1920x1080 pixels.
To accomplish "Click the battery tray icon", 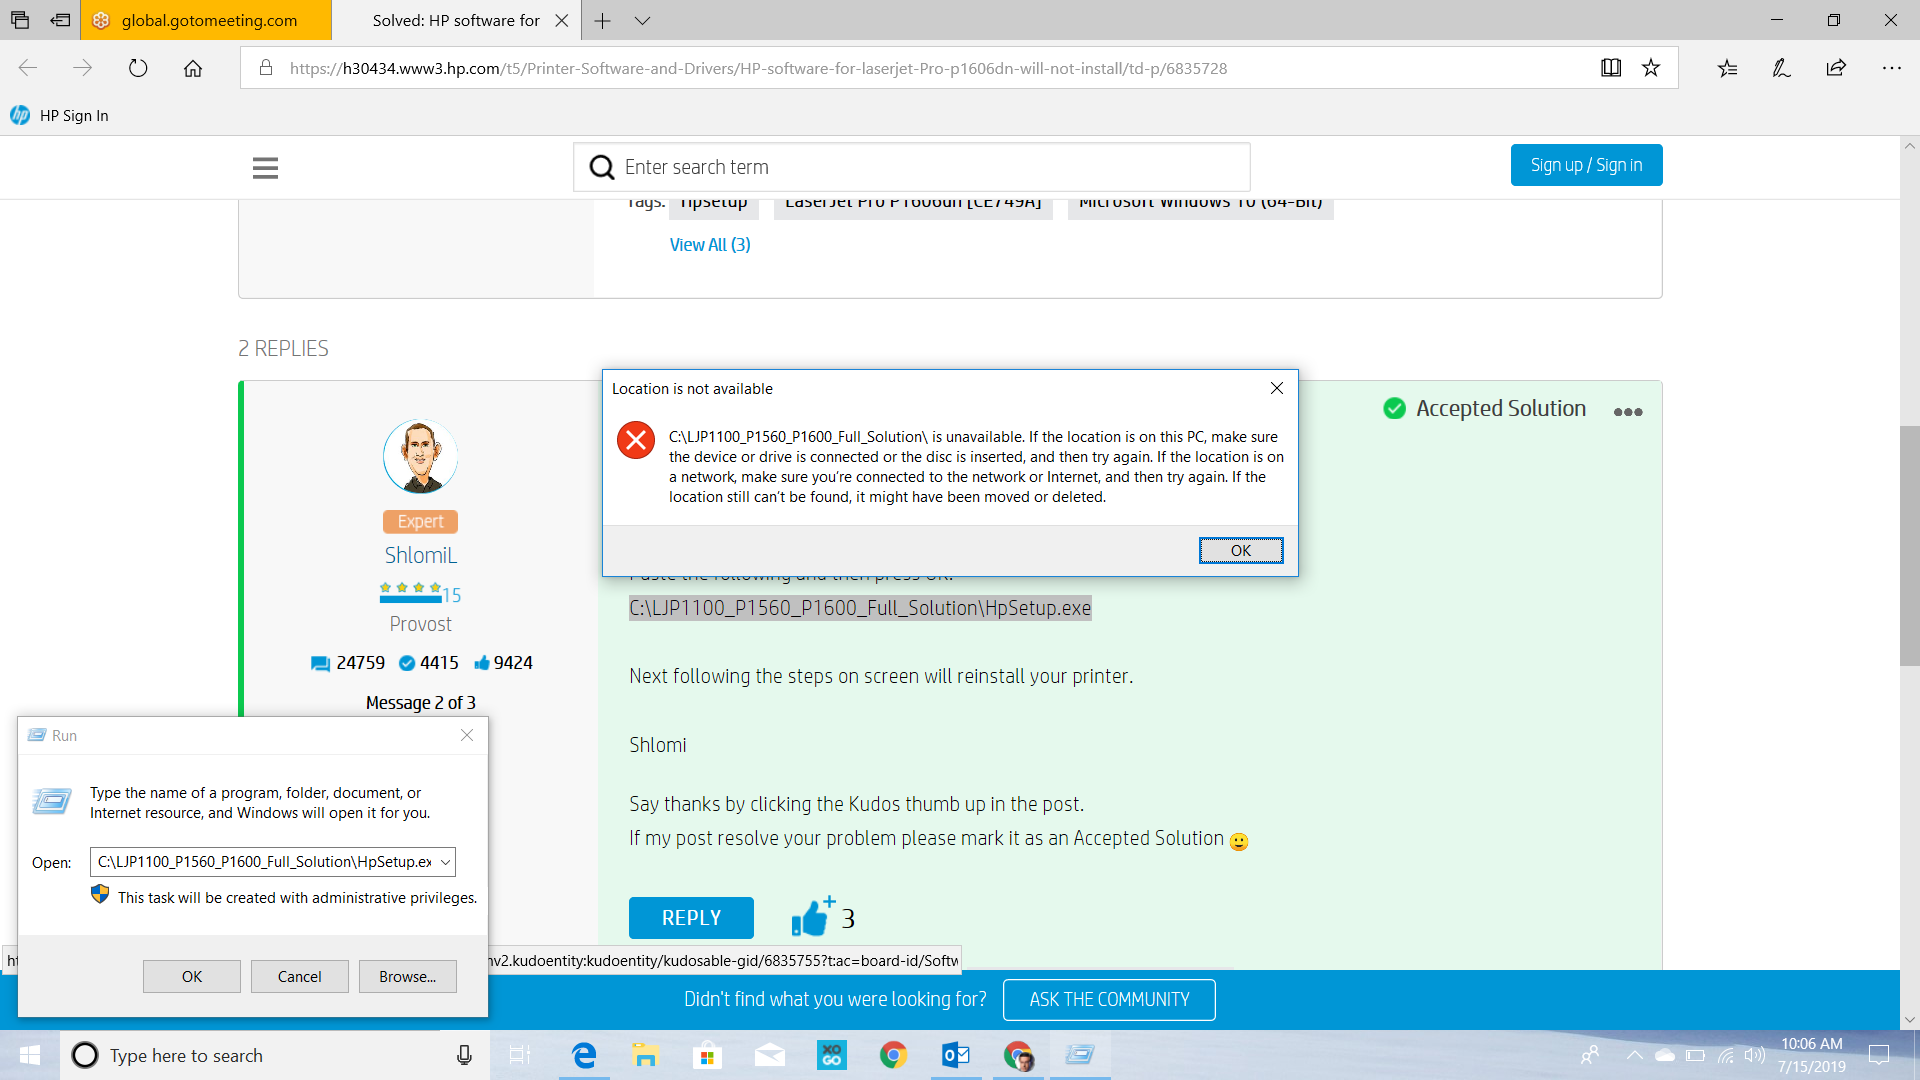I will coord(1695,1055).
